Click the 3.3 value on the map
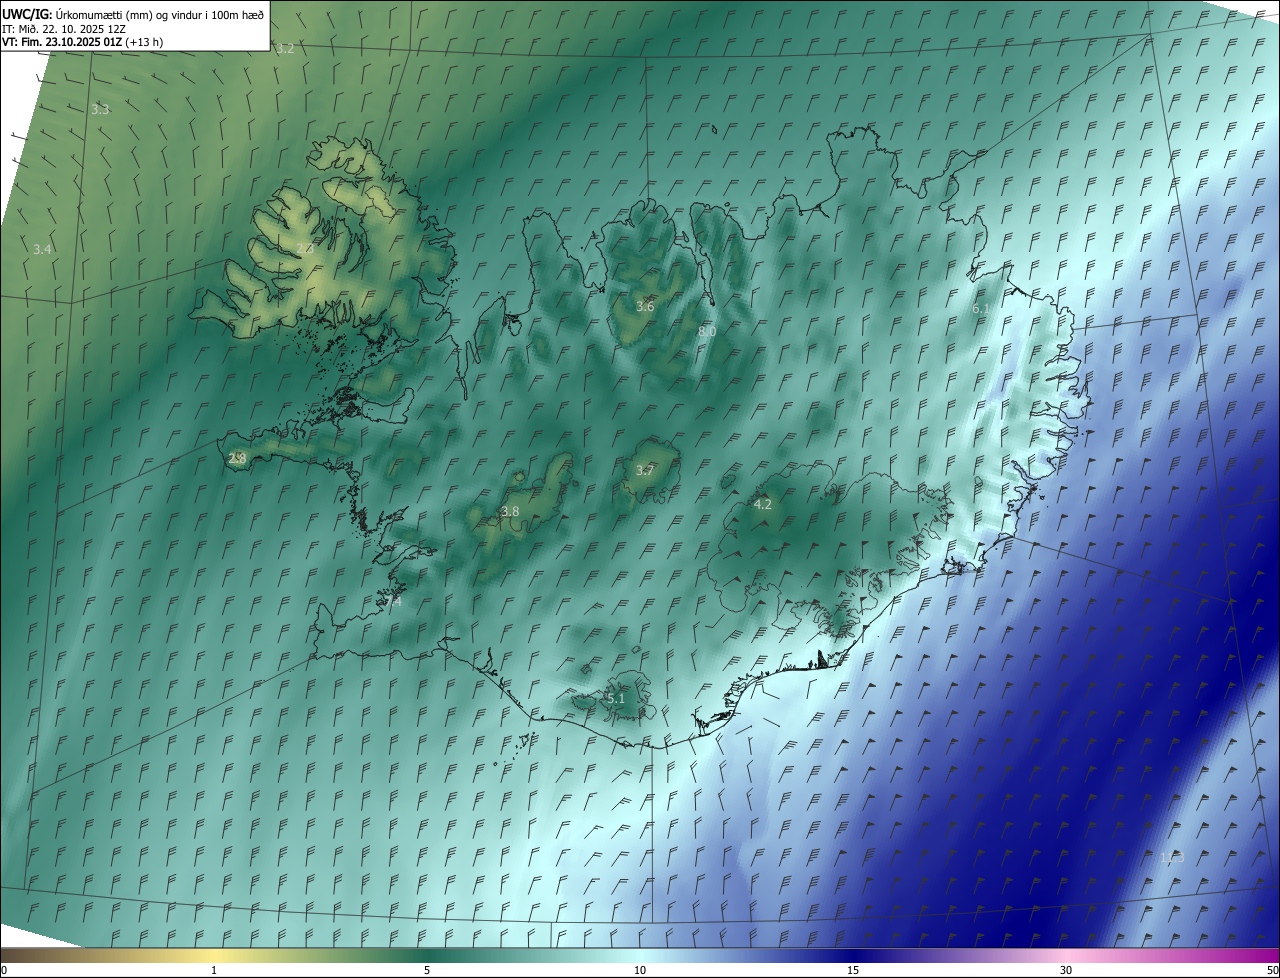1280x978 pixels. (100, 109)
